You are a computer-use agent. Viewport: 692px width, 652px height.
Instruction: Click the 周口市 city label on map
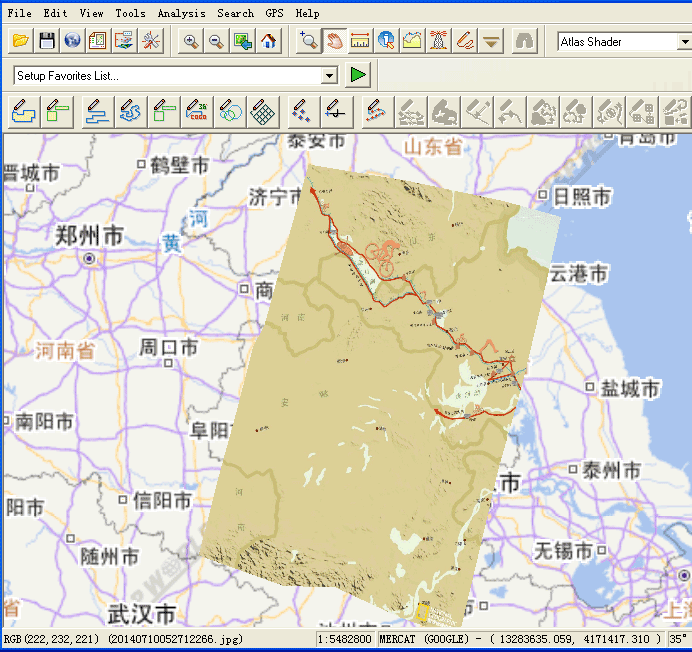pyautogui.click(x=169, y=347)
